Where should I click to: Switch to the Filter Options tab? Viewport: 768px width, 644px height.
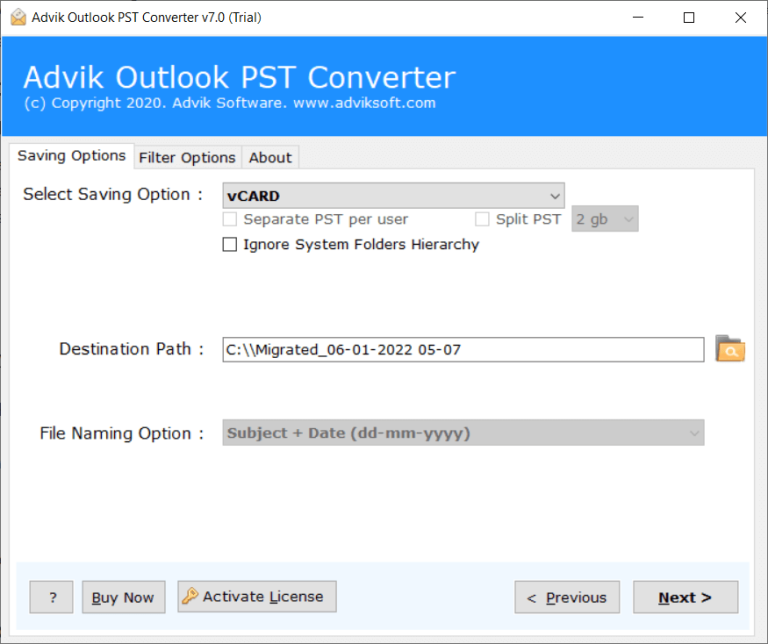[x=187, y=157]
